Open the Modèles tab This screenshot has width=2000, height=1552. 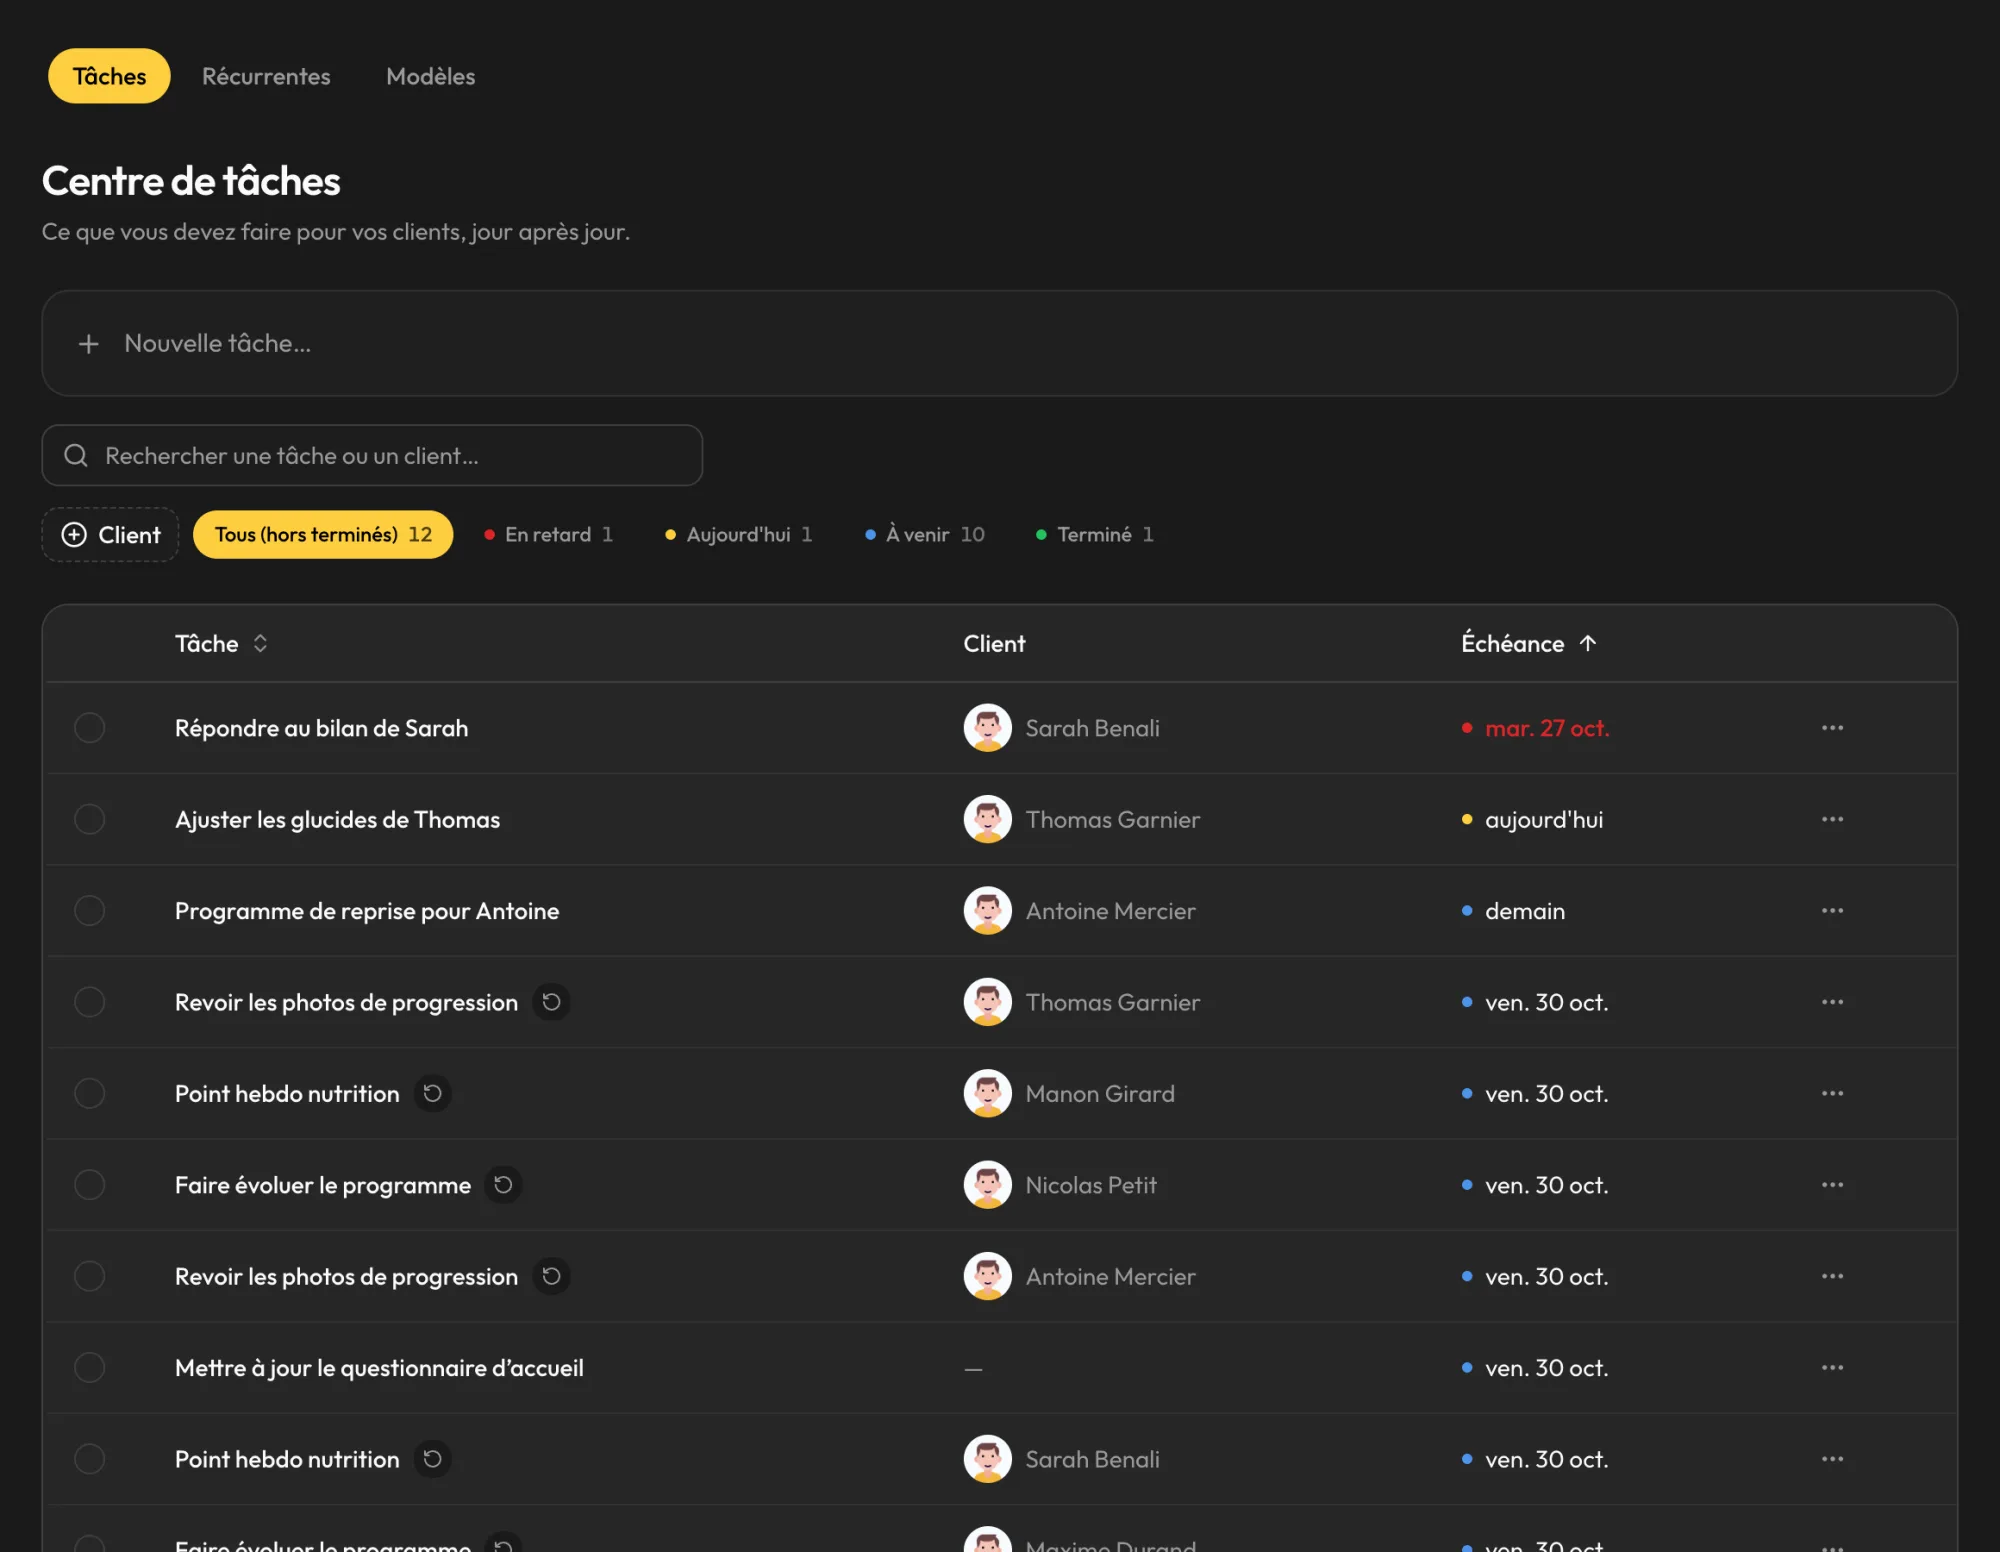tap(430, 76)
